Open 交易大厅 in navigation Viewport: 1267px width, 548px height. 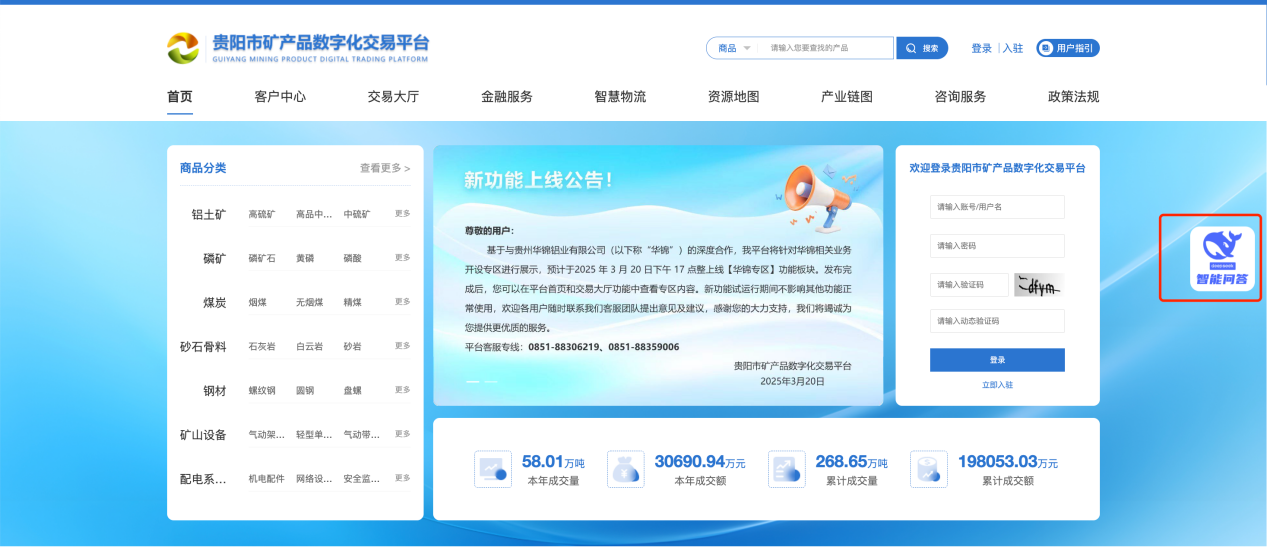(x=393, y=97)
